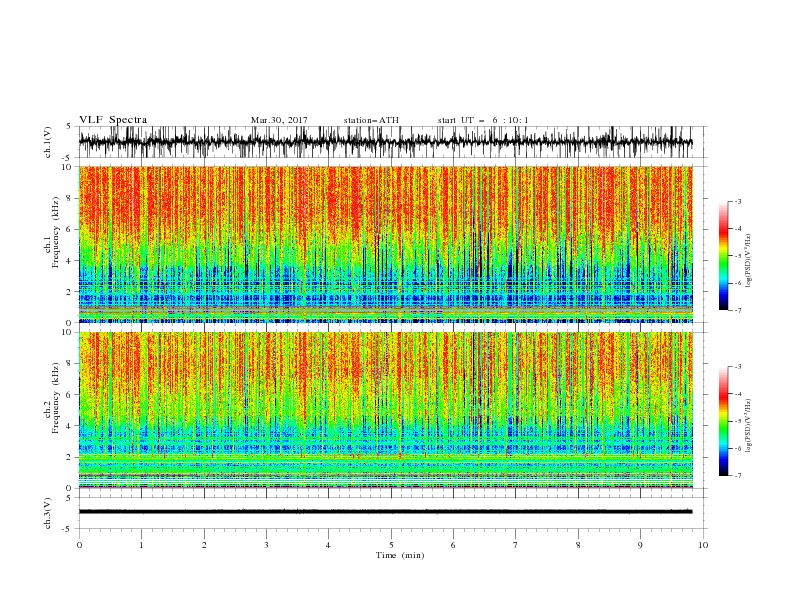This screenshot has width=792, height=612.
Task: Click the ch.1 spectrogram color scale bar
Action: click(x=723, y=256)
